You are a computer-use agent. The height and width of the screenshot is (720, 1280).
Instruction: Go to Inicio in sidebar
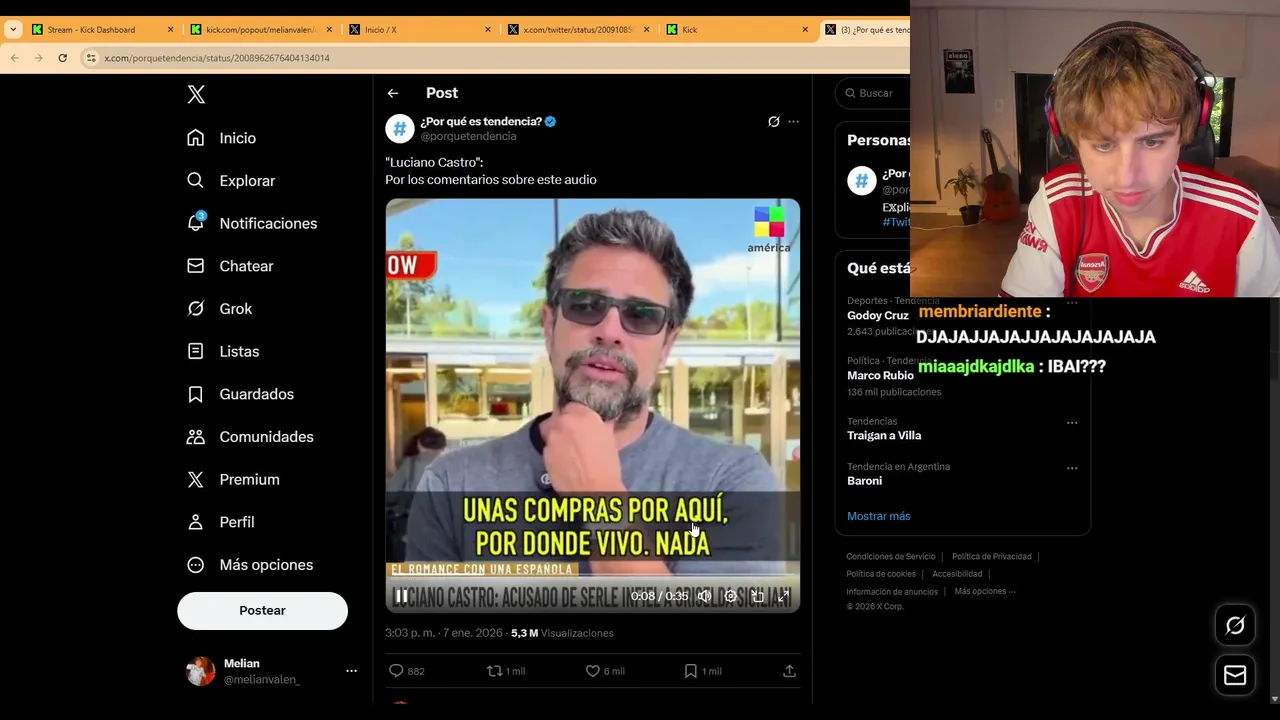coord(221,138)
